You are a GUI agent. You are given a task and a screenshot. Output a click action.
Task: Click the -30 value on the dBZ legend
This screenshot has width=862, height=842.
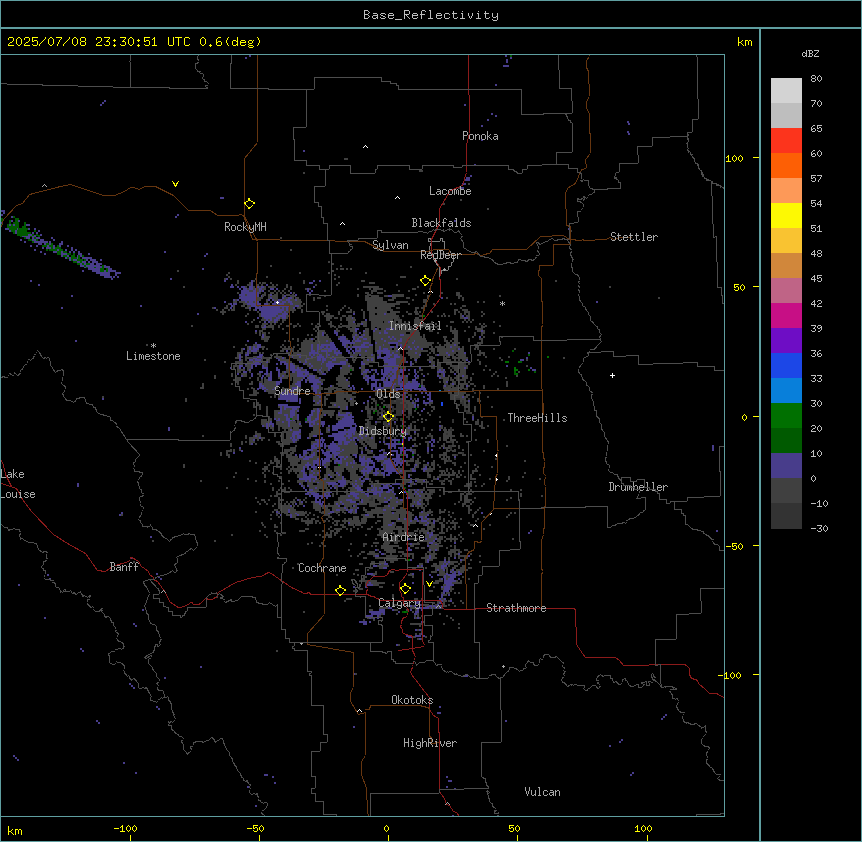[819, 528]
